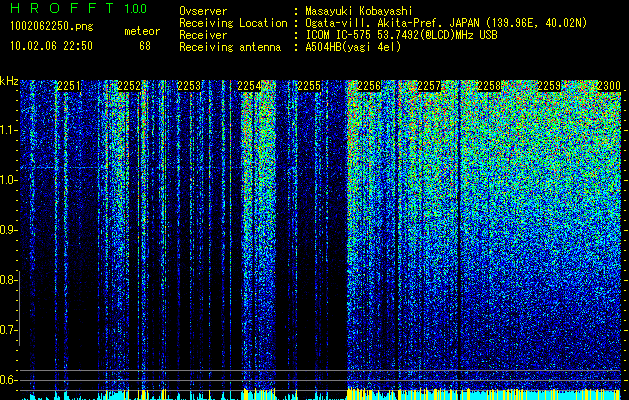629x400 pixels.
Task: Click the 2255 time marker
Action: tap(309, 86)
